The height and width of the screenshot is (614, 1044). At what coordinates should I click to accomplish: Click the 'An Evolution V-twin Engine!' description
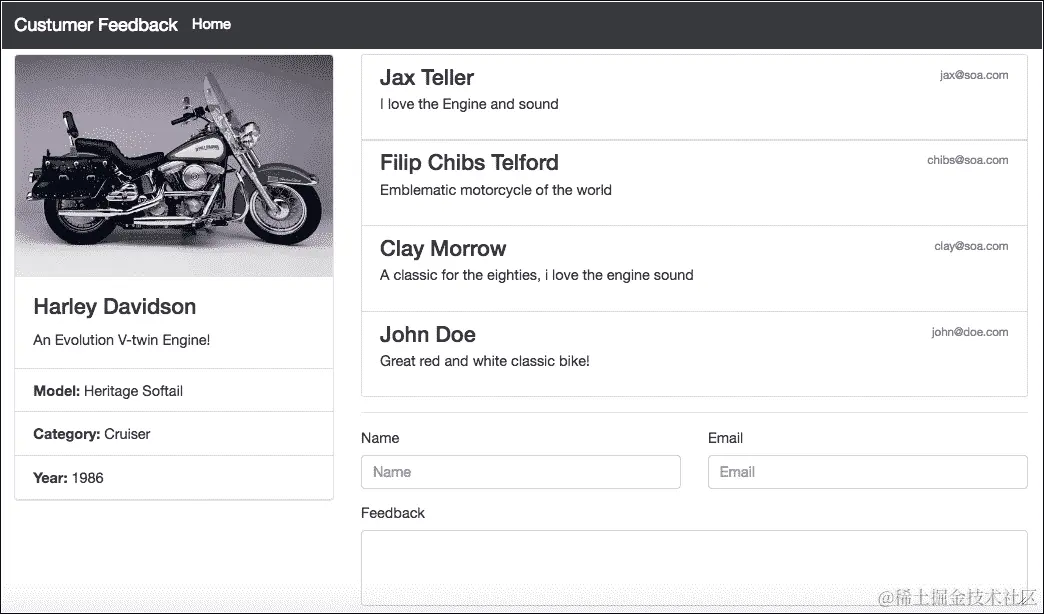pyautogui.click(x=122, y=340)
